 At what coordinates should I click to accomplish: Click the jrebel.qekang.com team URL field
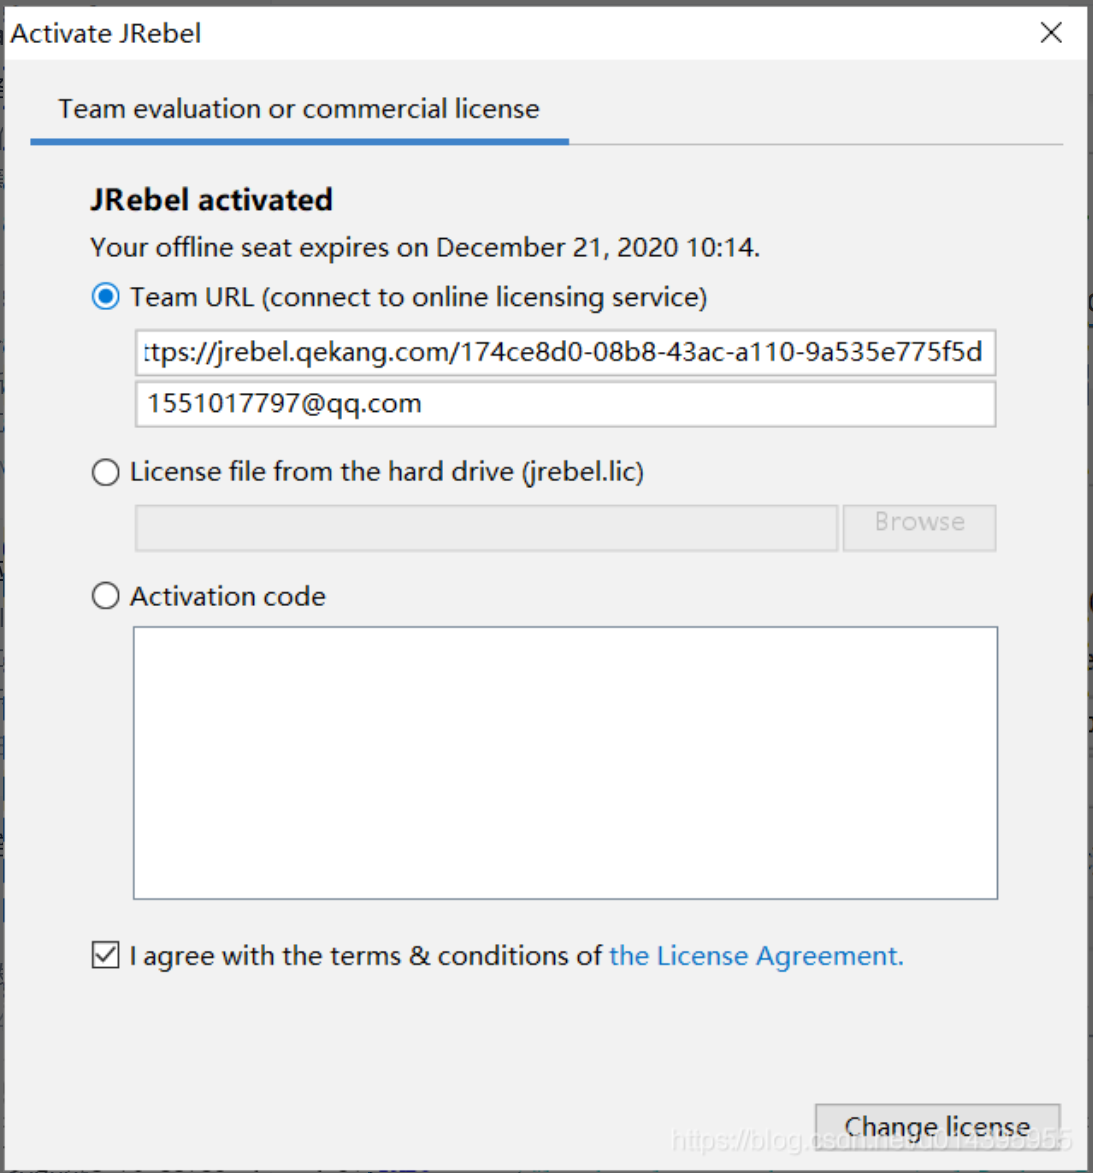tap(565, 352)
